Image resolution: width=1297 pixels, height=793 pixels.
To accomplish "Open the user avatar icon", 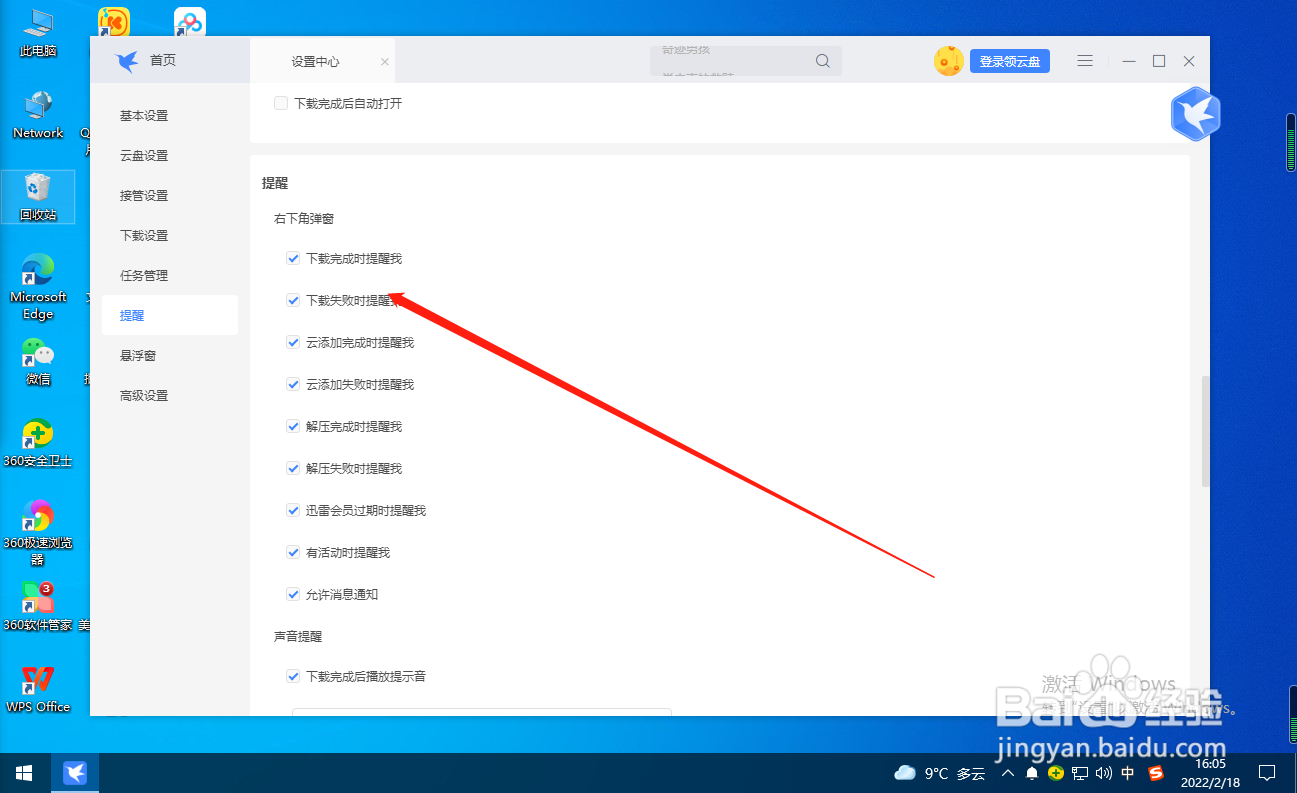I will coord(946,61).
